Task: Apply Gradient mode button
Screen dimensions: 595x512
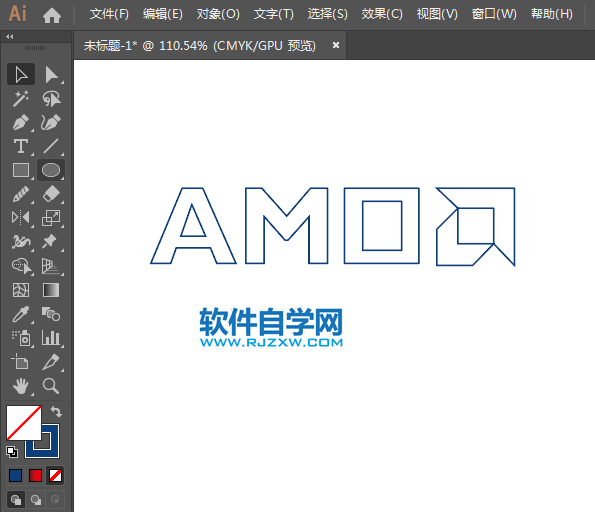Action: click(x=35, y=476)
